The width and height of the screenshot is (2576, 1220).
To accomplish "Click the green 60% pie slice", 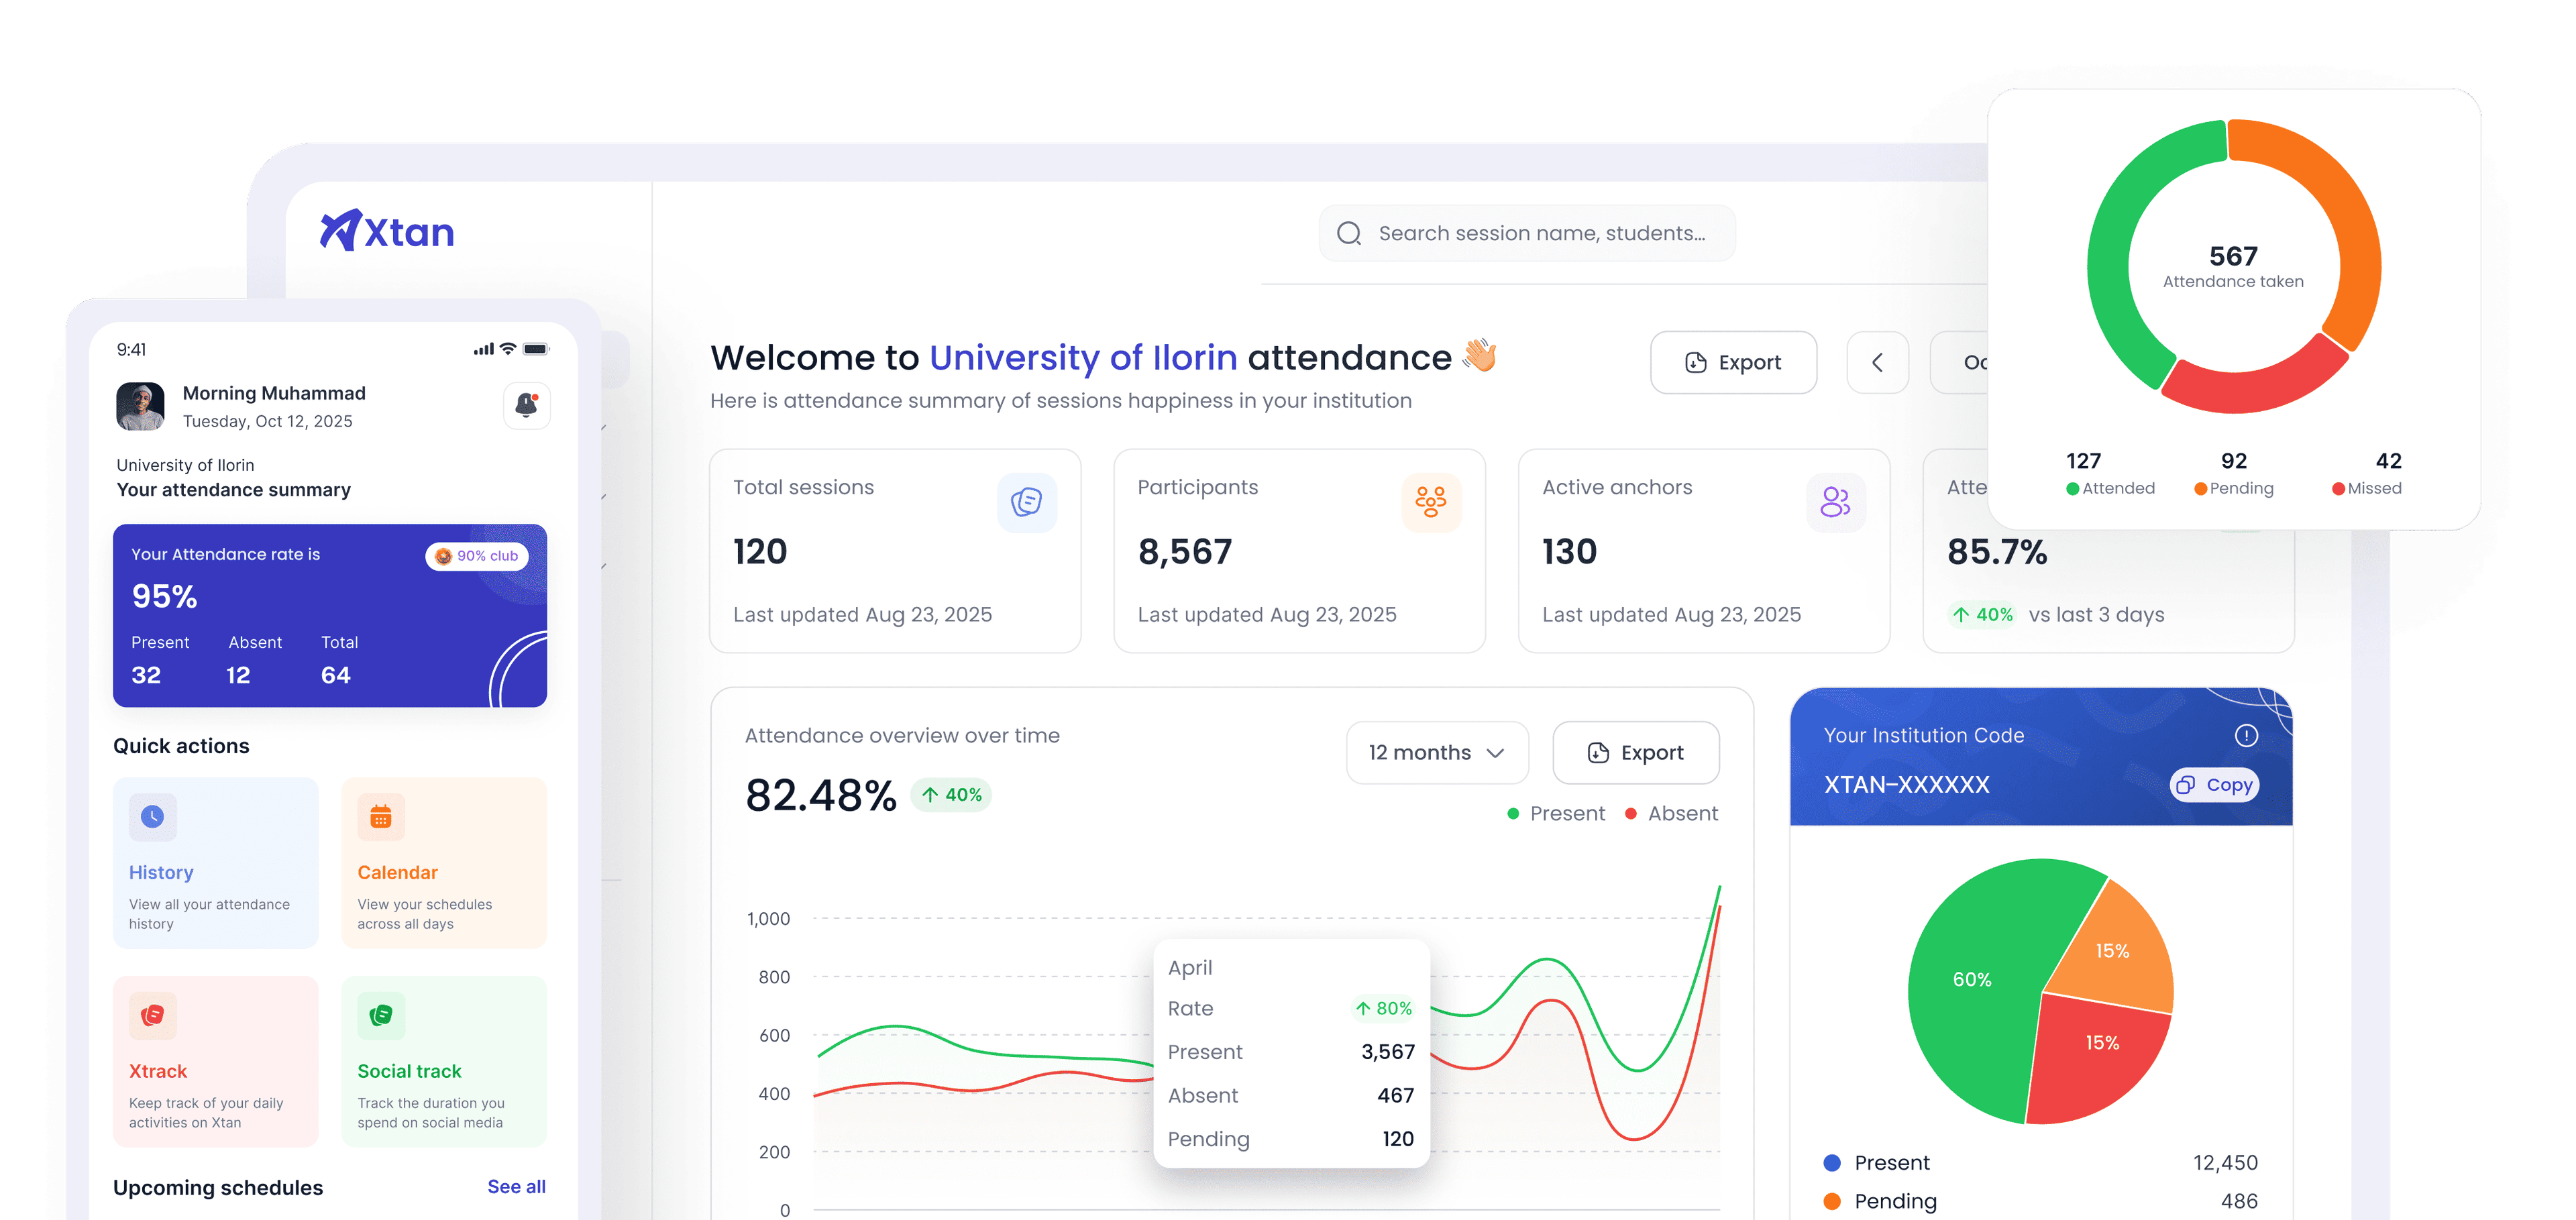I will [x=1972, y=980].
